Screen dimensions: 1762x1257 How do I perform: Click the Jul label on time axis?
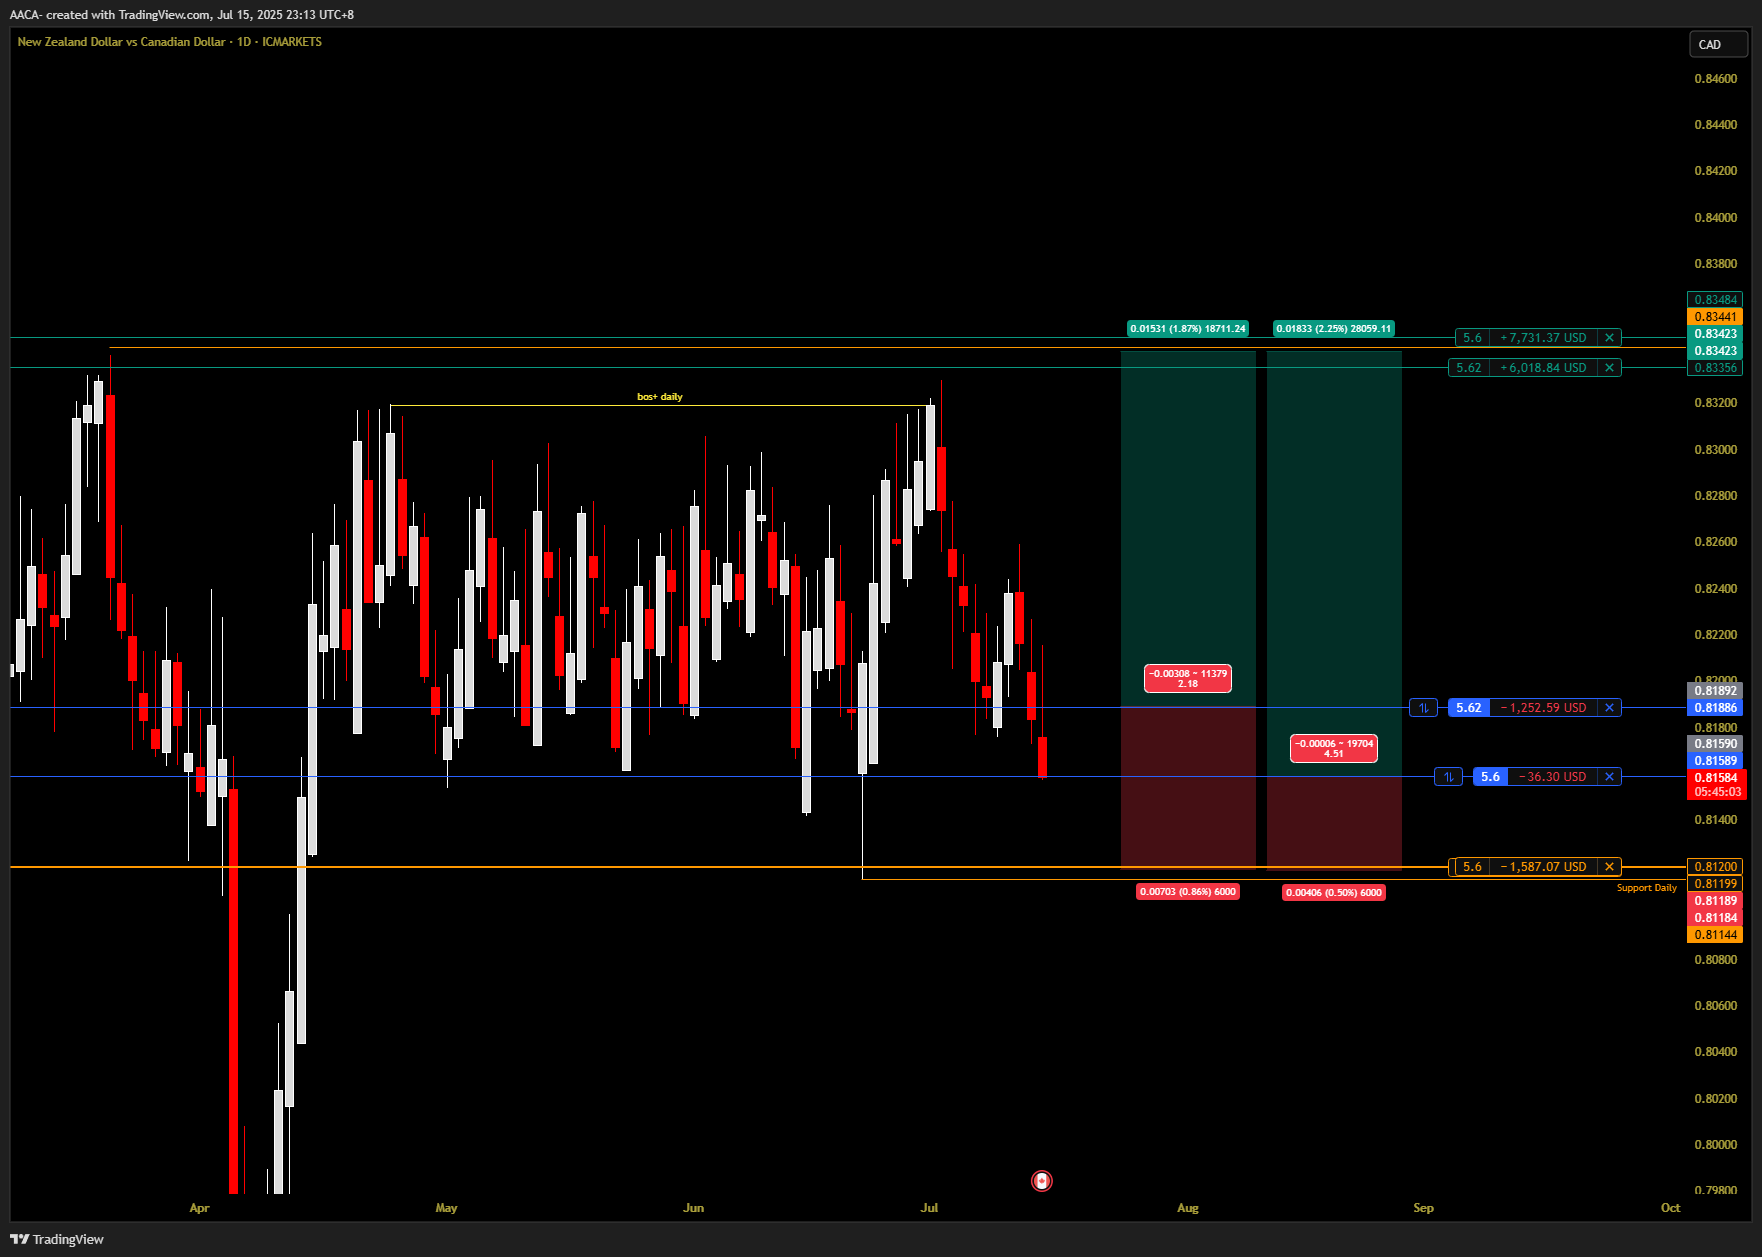929,1208
